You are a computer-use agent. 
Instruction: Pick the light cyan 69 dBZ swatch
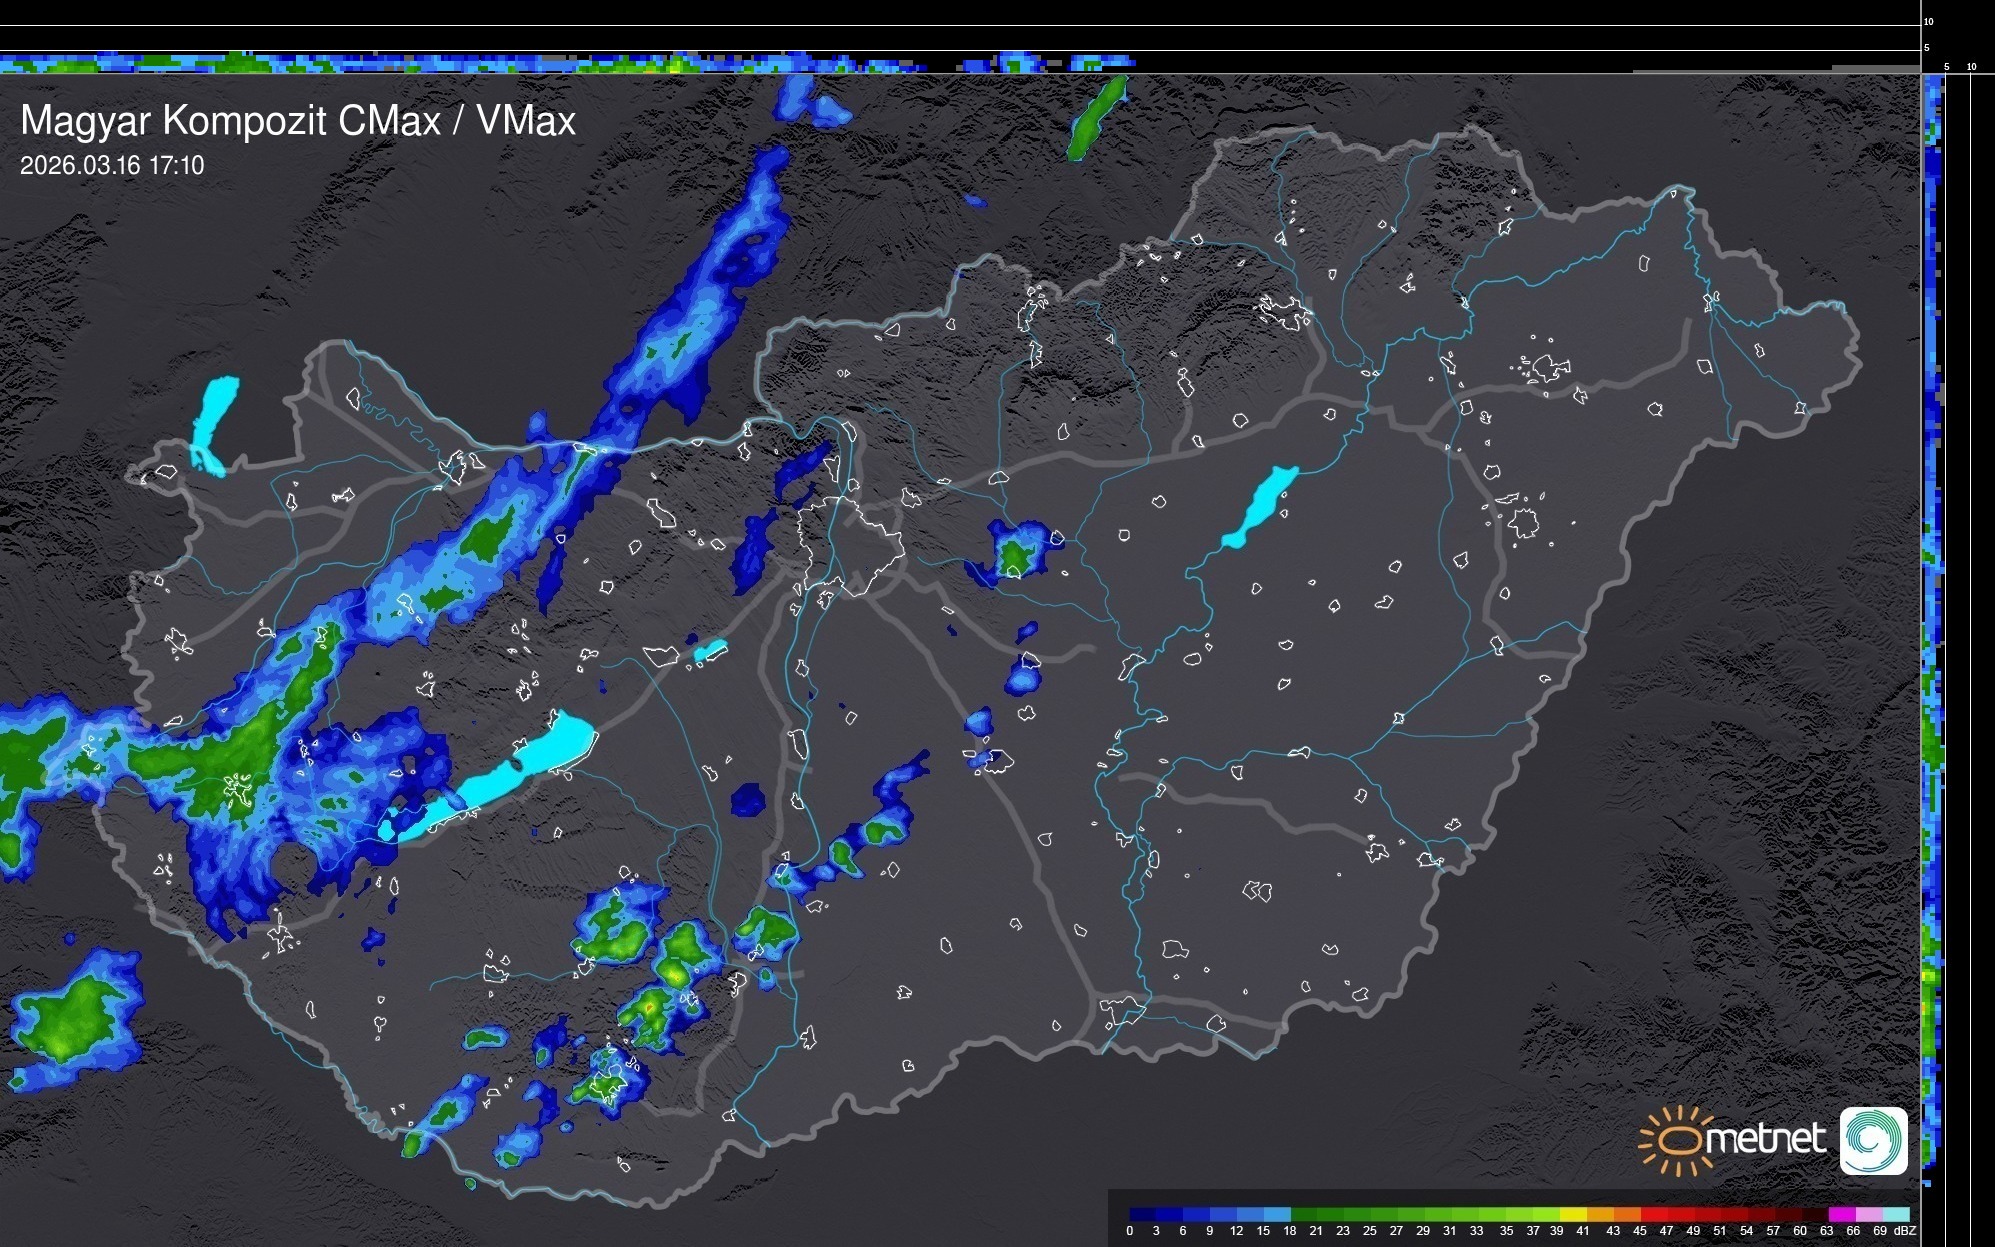1895,1214
